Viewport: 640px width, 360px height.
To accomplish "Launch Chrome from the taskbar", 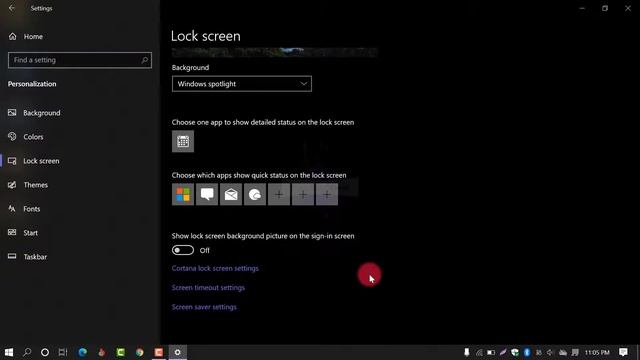I will pos(140,352).
